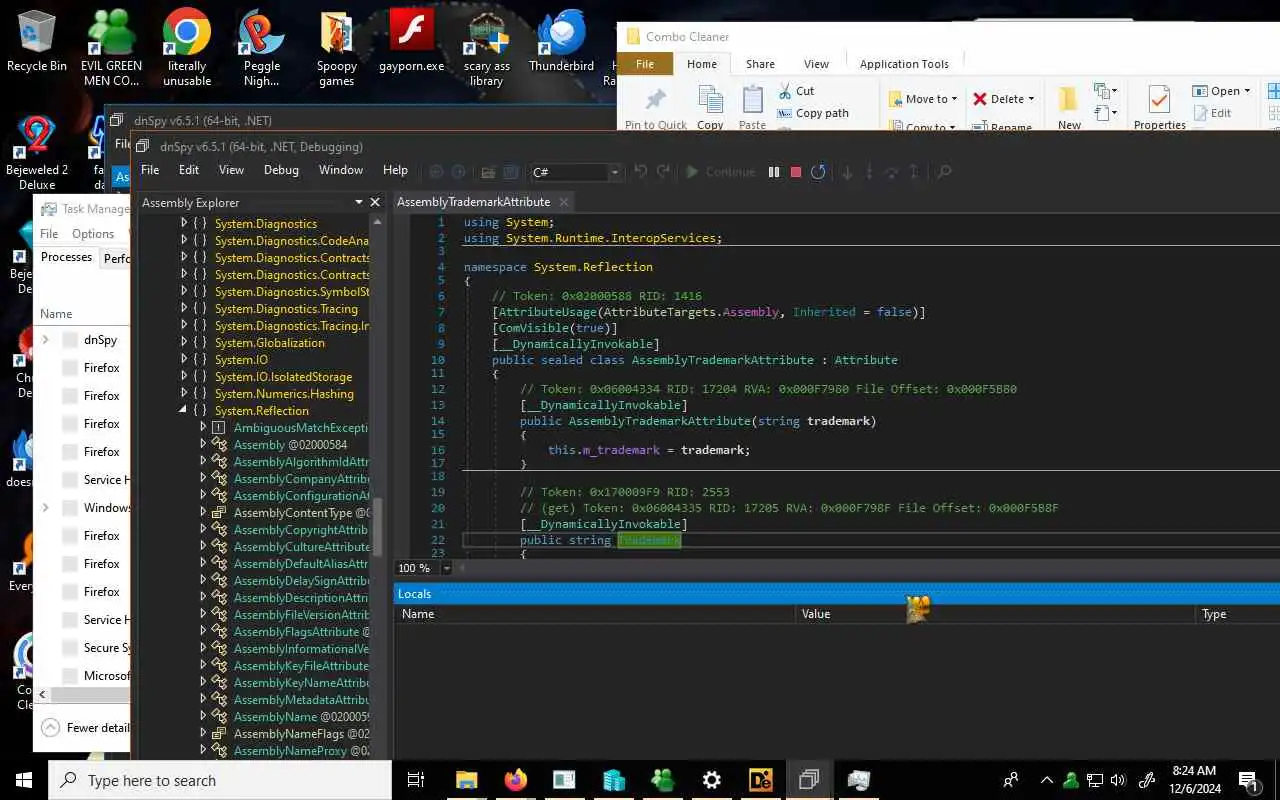Click the Navigate Forward icon in dnSpy
1280x800 pixels.
[459, 172]
